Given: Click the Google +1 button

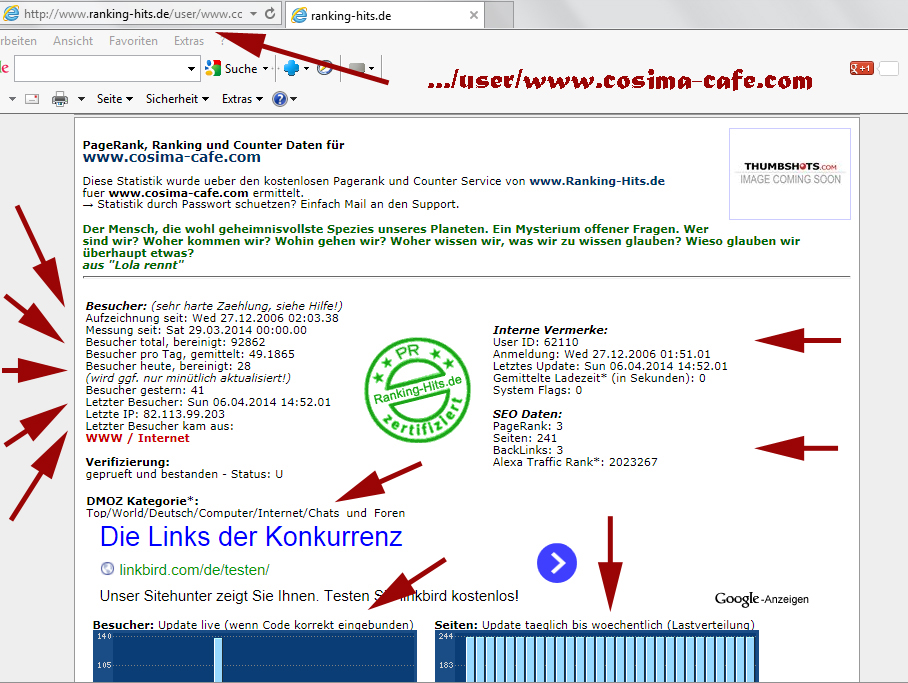Looking at the screenshot, I should pos(862,68).
